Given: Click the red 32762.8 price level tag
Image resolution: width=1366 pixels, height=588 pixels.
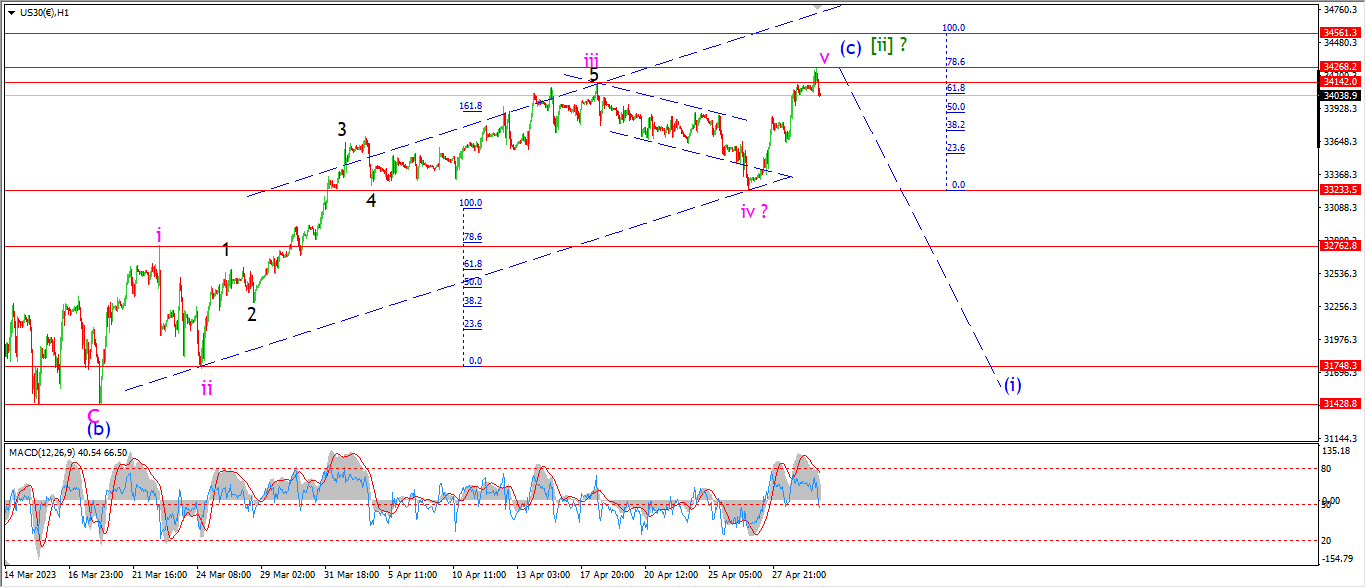Looking at the screenshot, I should (x=1340, y=245).
